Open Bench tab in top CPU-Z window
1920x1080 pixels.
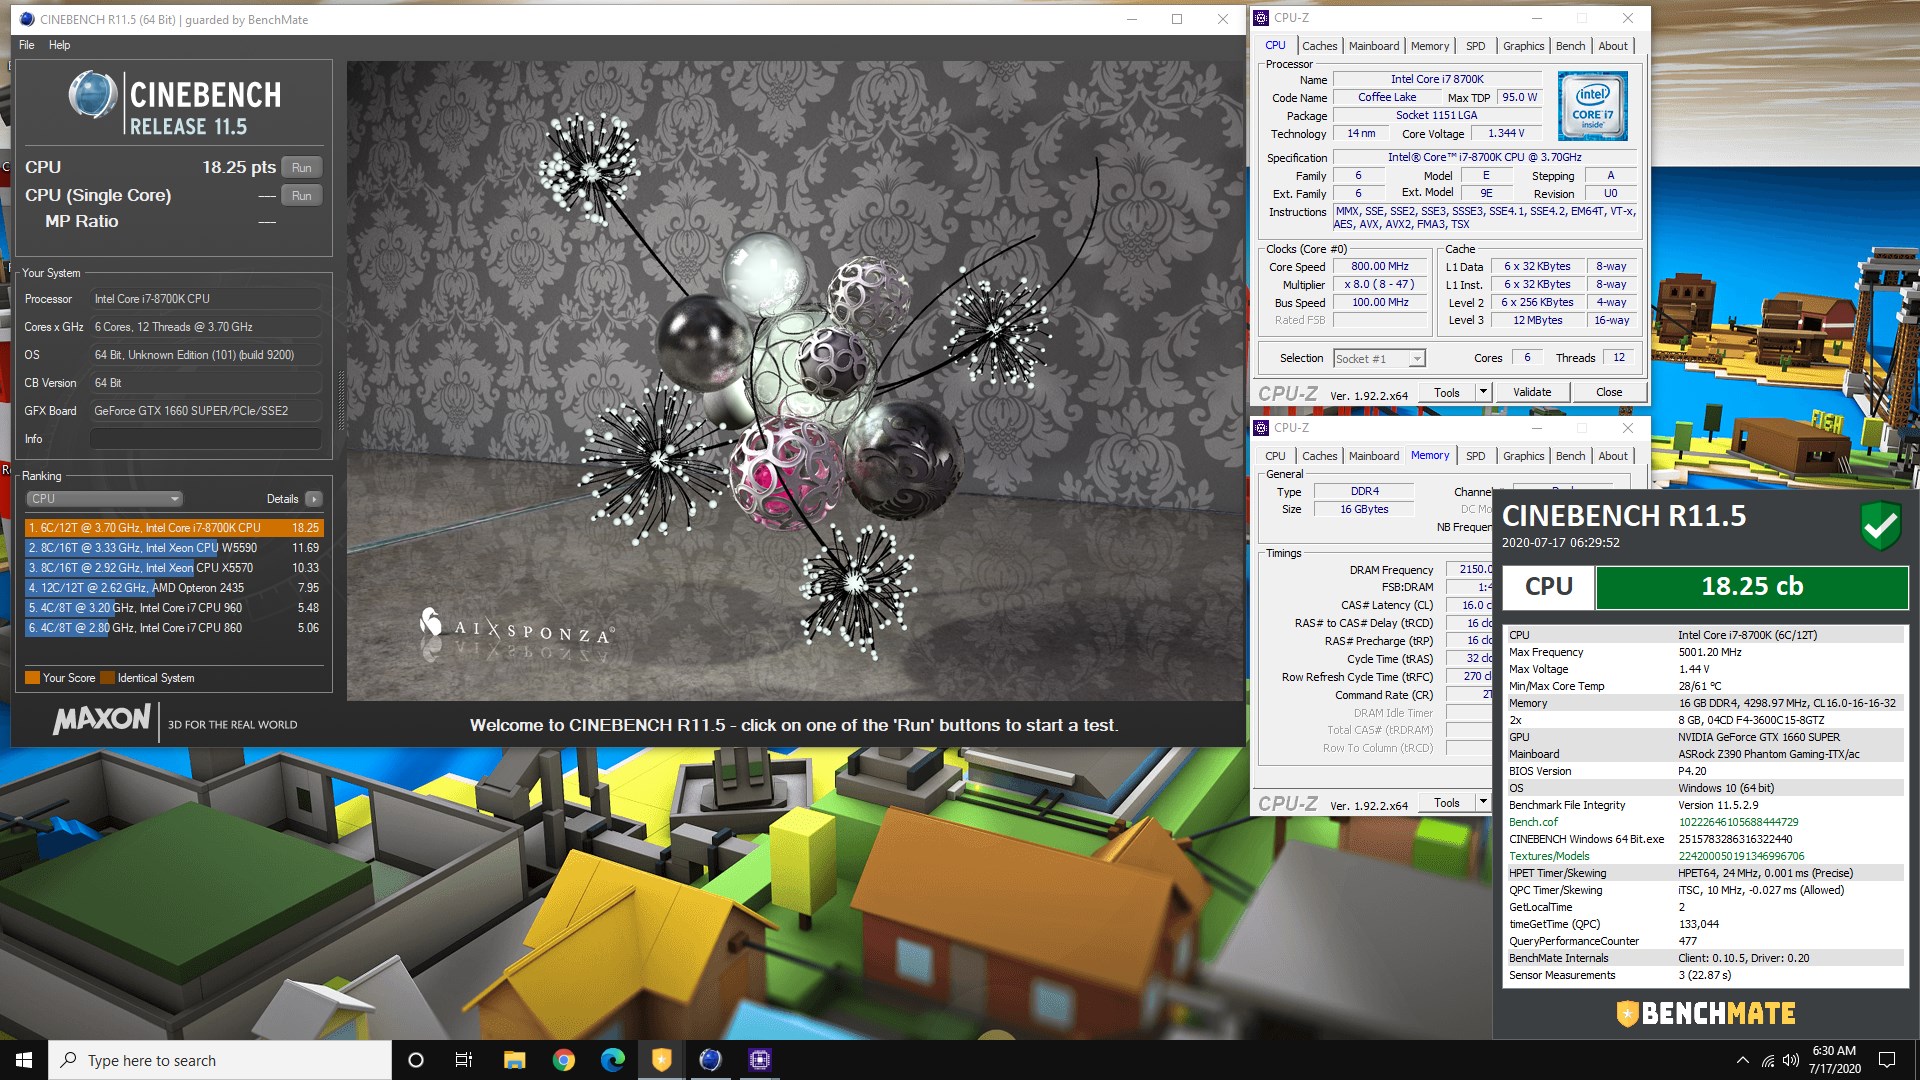[1570, 46]
